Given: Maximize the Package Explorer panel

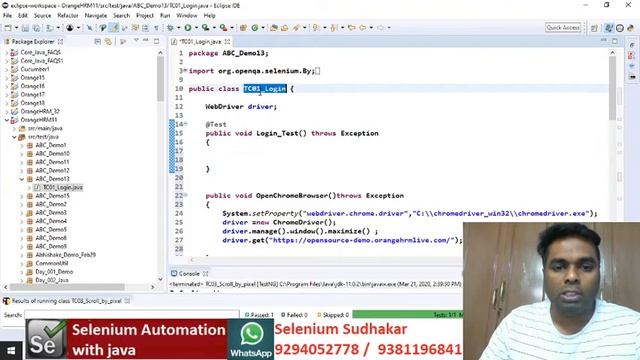Looking at the screenshot, I should (156, 41).
